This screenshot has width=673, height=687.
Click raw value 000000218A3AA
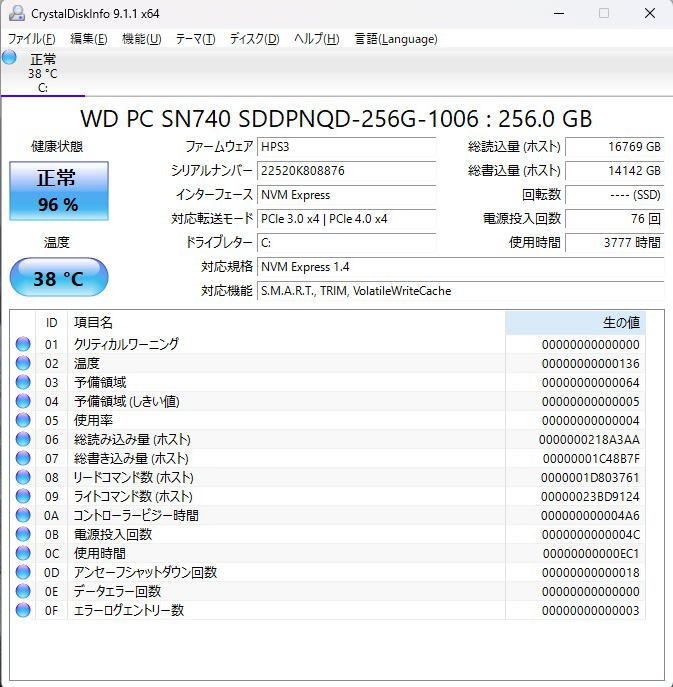click(x=589, y=439)
